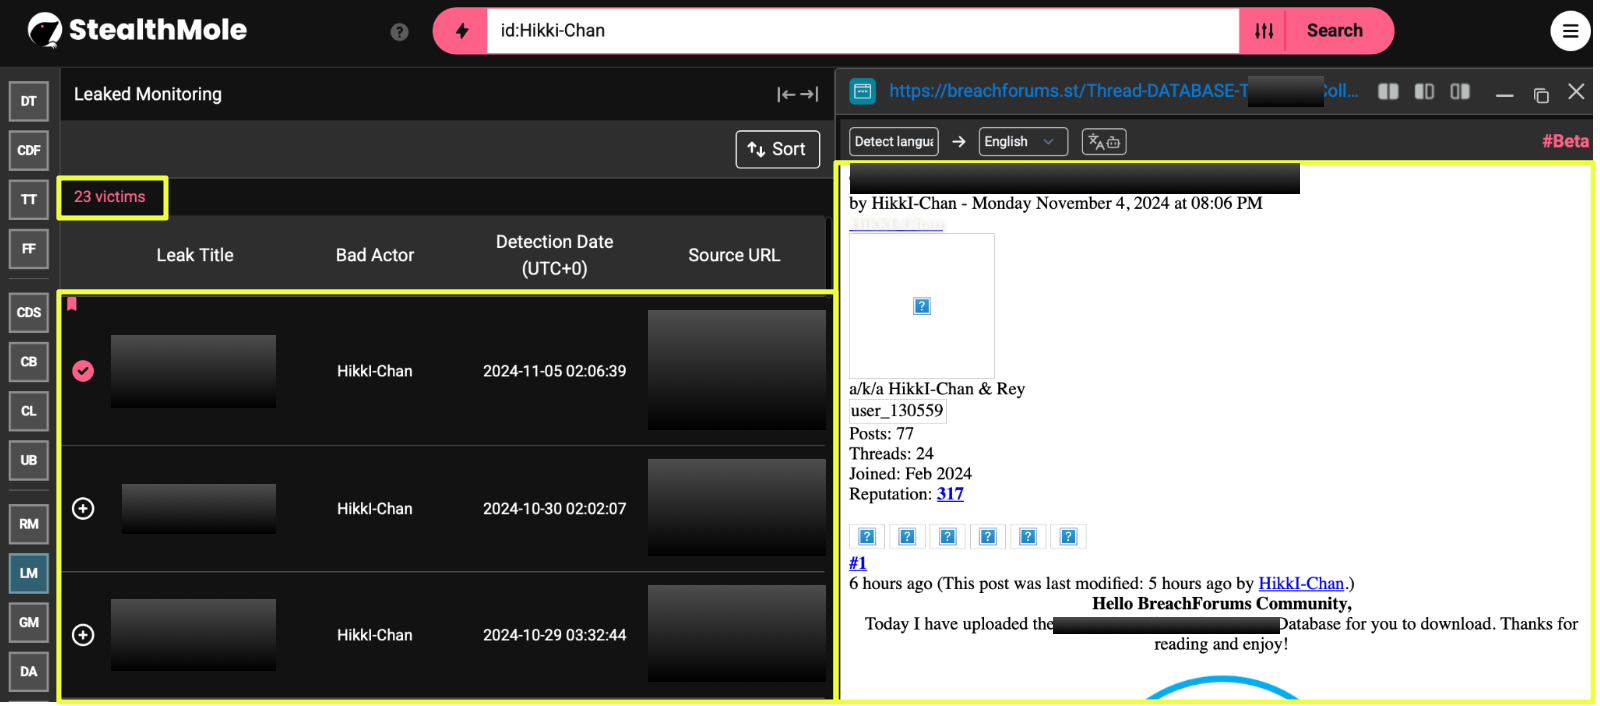
Task: Collapse panel with the width arrows icon
Action: (797, 94)
